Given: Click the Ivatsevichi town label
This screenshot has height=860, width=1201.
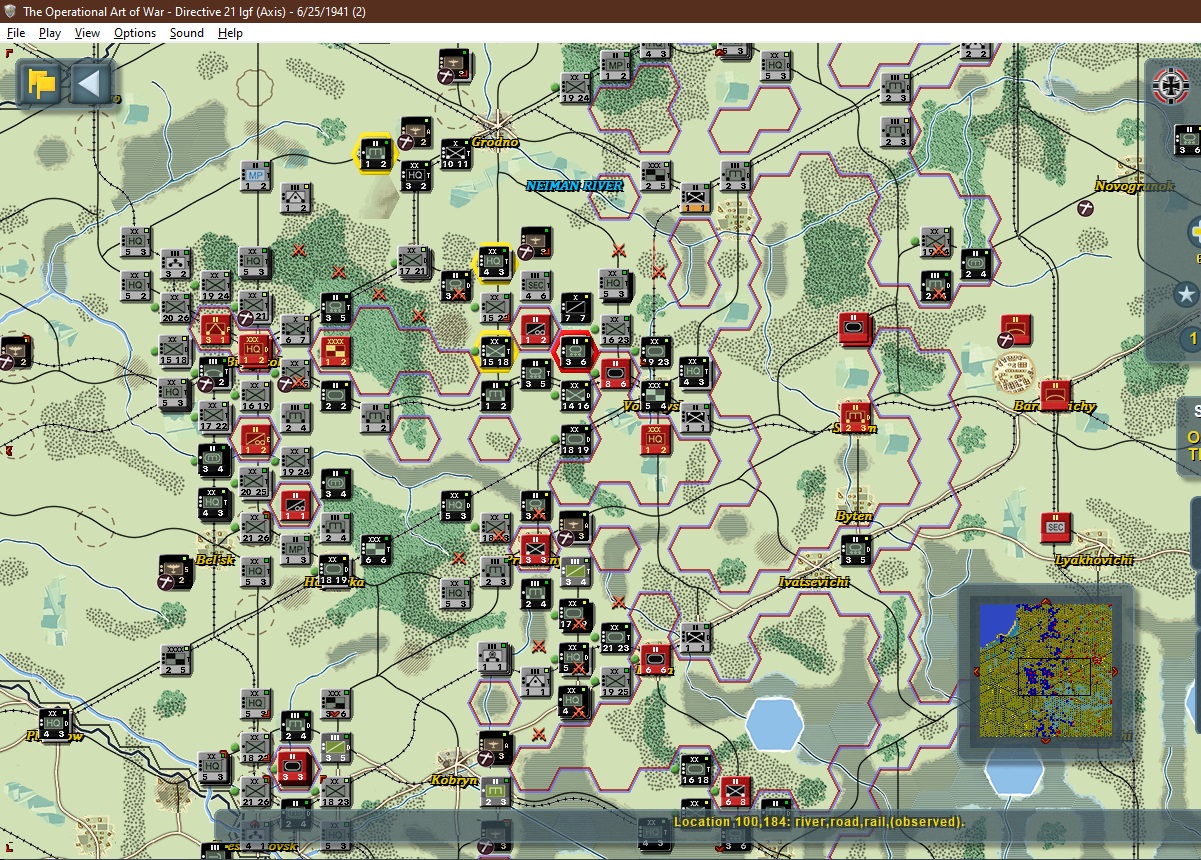Looking at the screenshot, I should (x=814, y=582).
